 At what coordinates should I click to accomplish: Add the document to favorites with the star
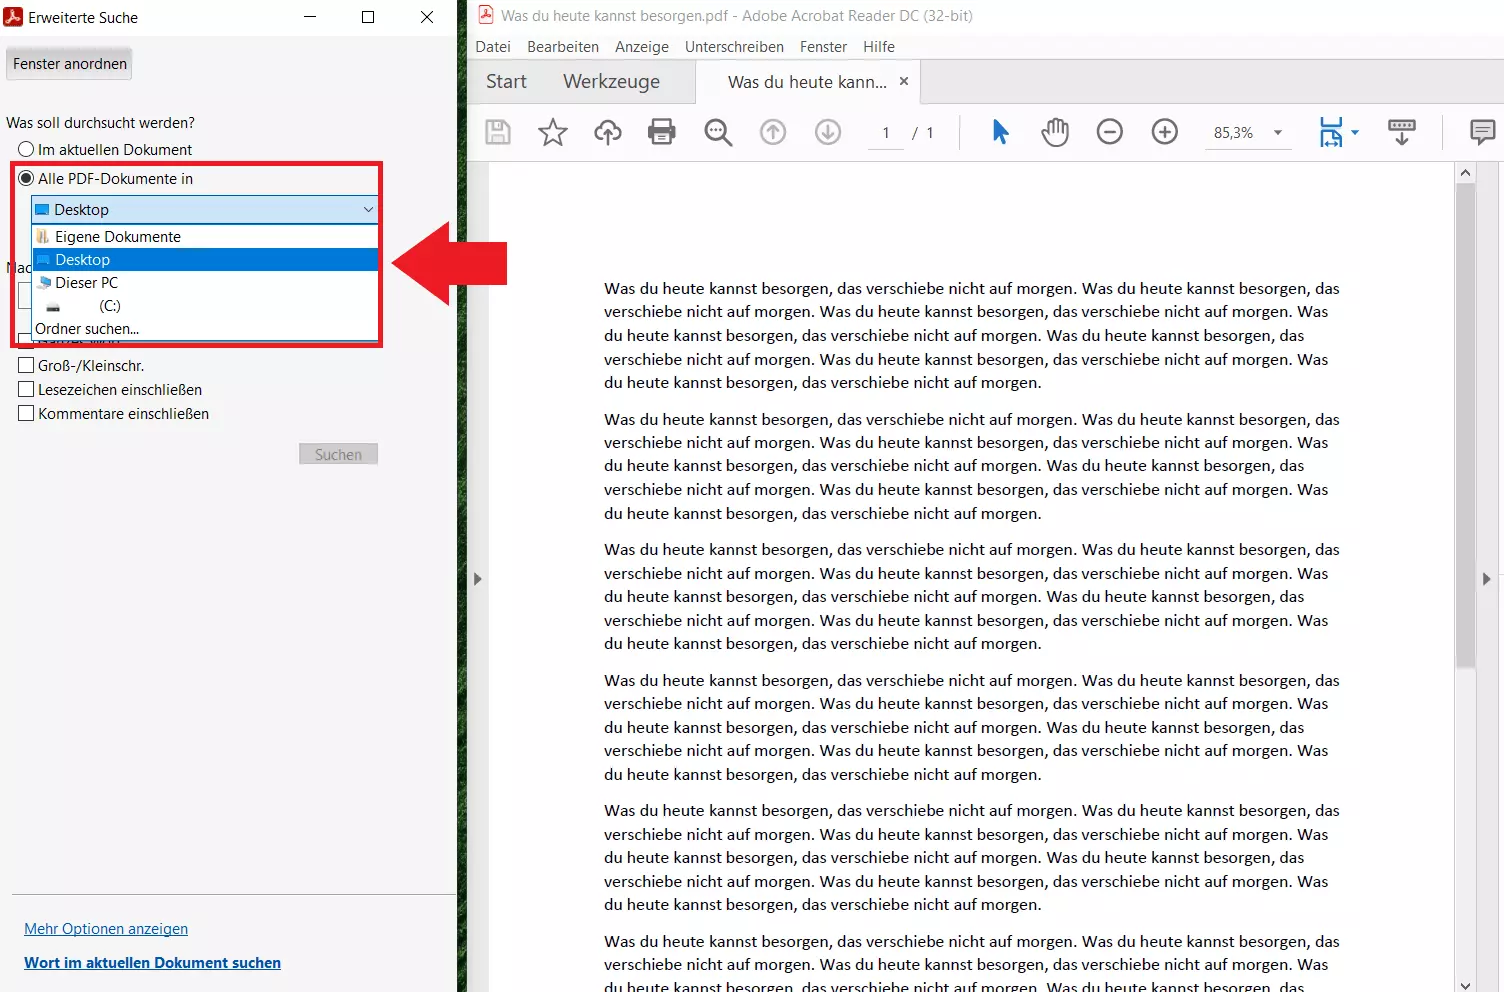point(553,132)
